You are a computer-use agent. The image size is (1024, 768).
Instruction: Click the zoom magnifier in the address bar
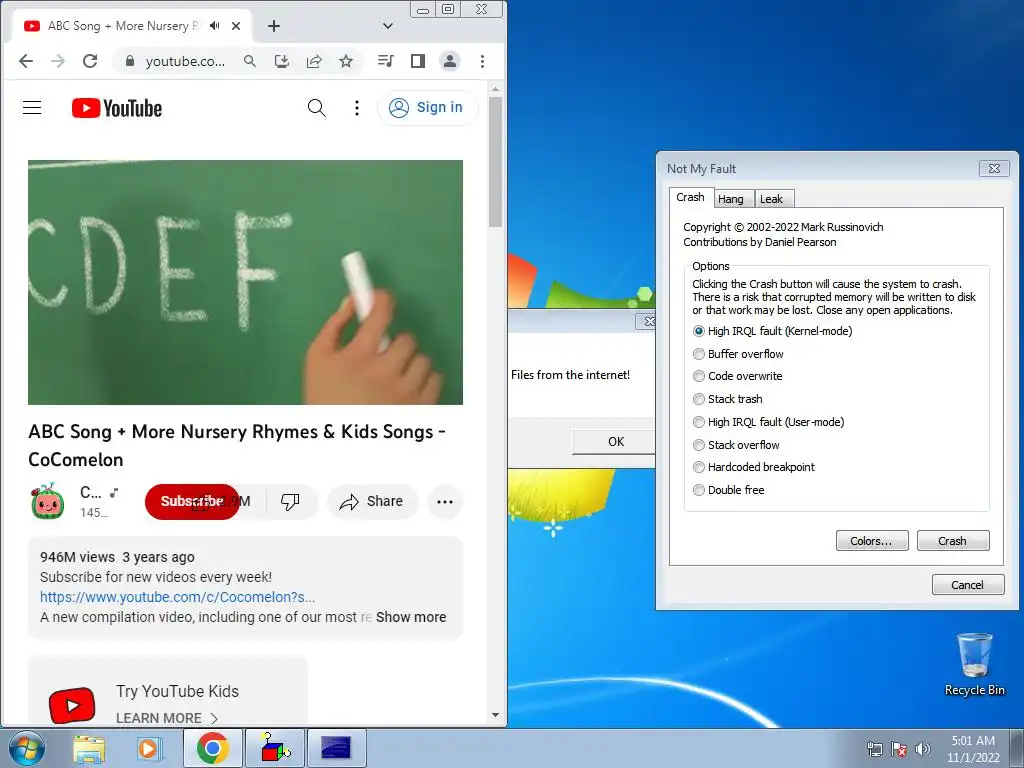pyautogui.click(x=249, y=61)
